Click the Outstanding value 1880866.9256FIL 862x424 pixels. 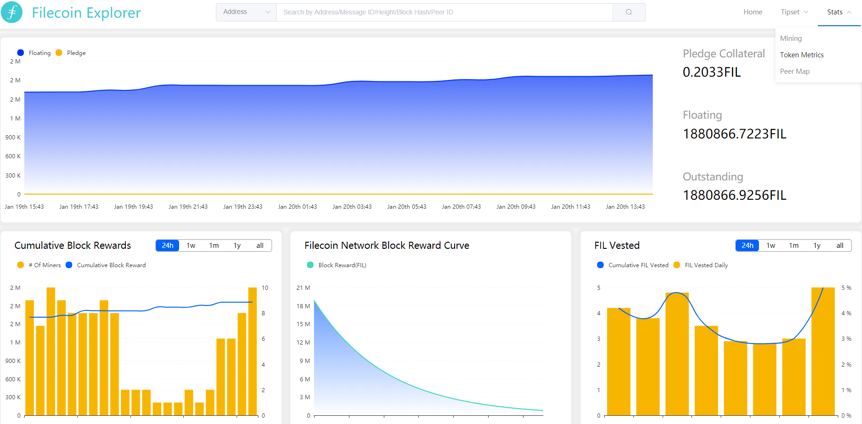(x=734, y=195)
